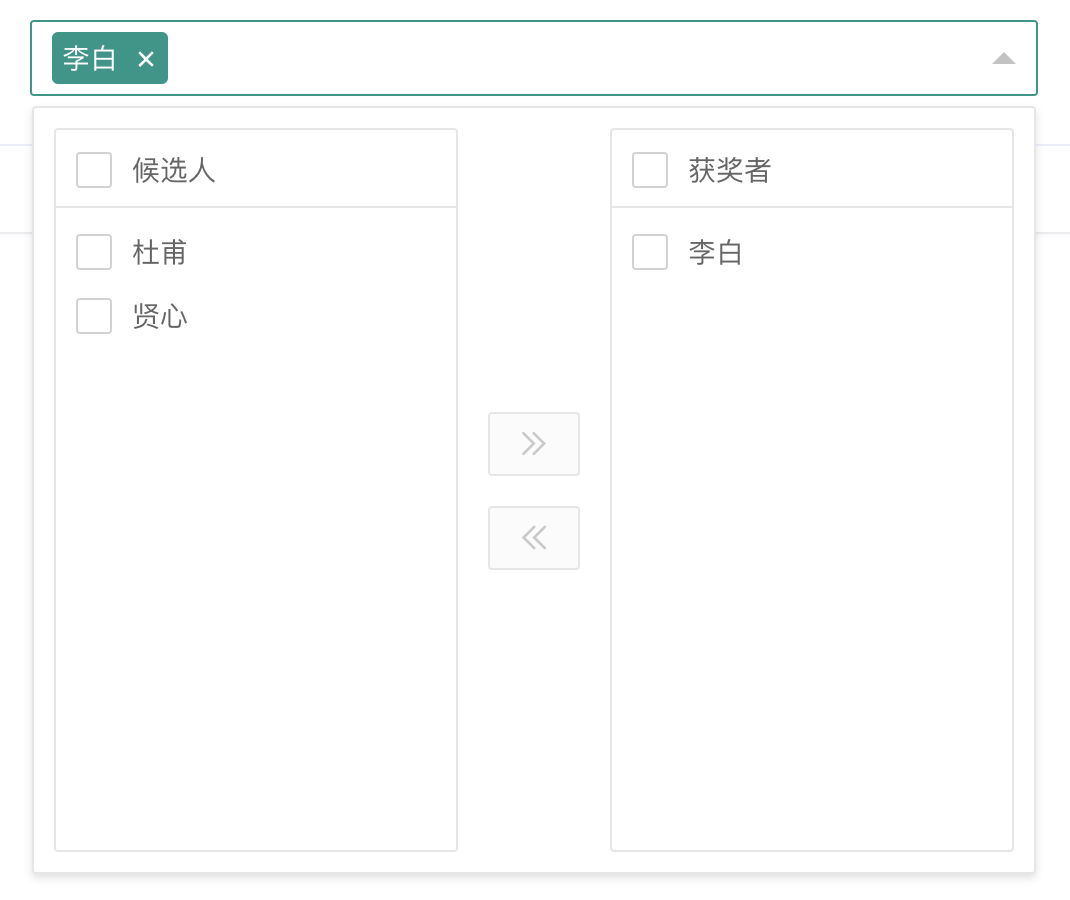Check the 获奖者 select-all checkbox

650,170
